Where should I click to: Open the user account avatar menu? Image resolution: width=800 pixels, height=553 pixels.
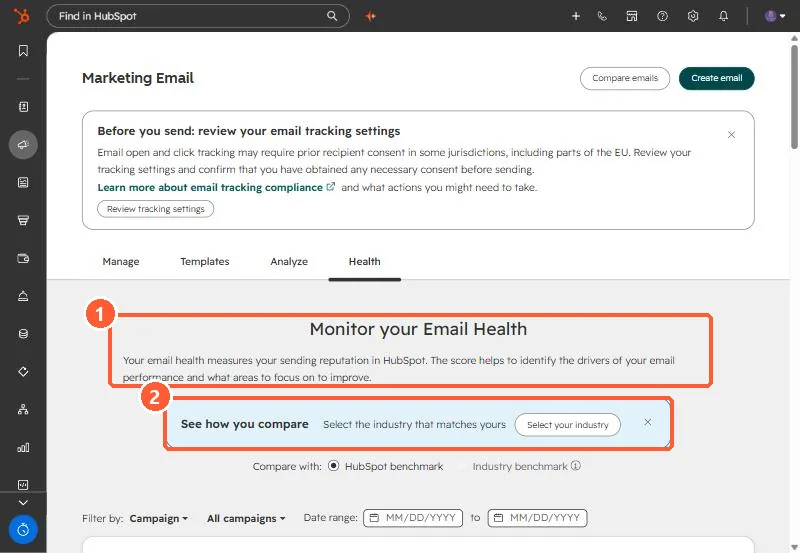(774, 16)
